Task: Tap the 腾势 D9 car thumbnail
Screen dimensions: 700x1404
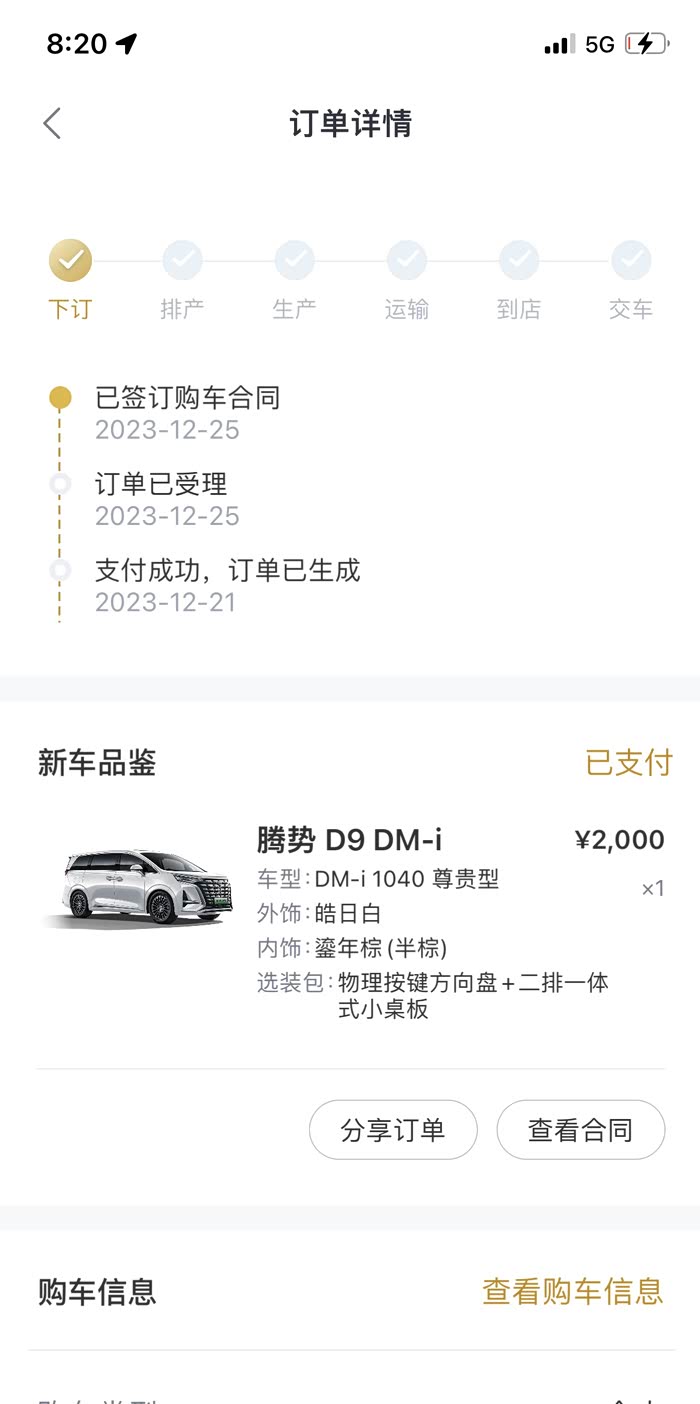Action: tap(137, 888)
